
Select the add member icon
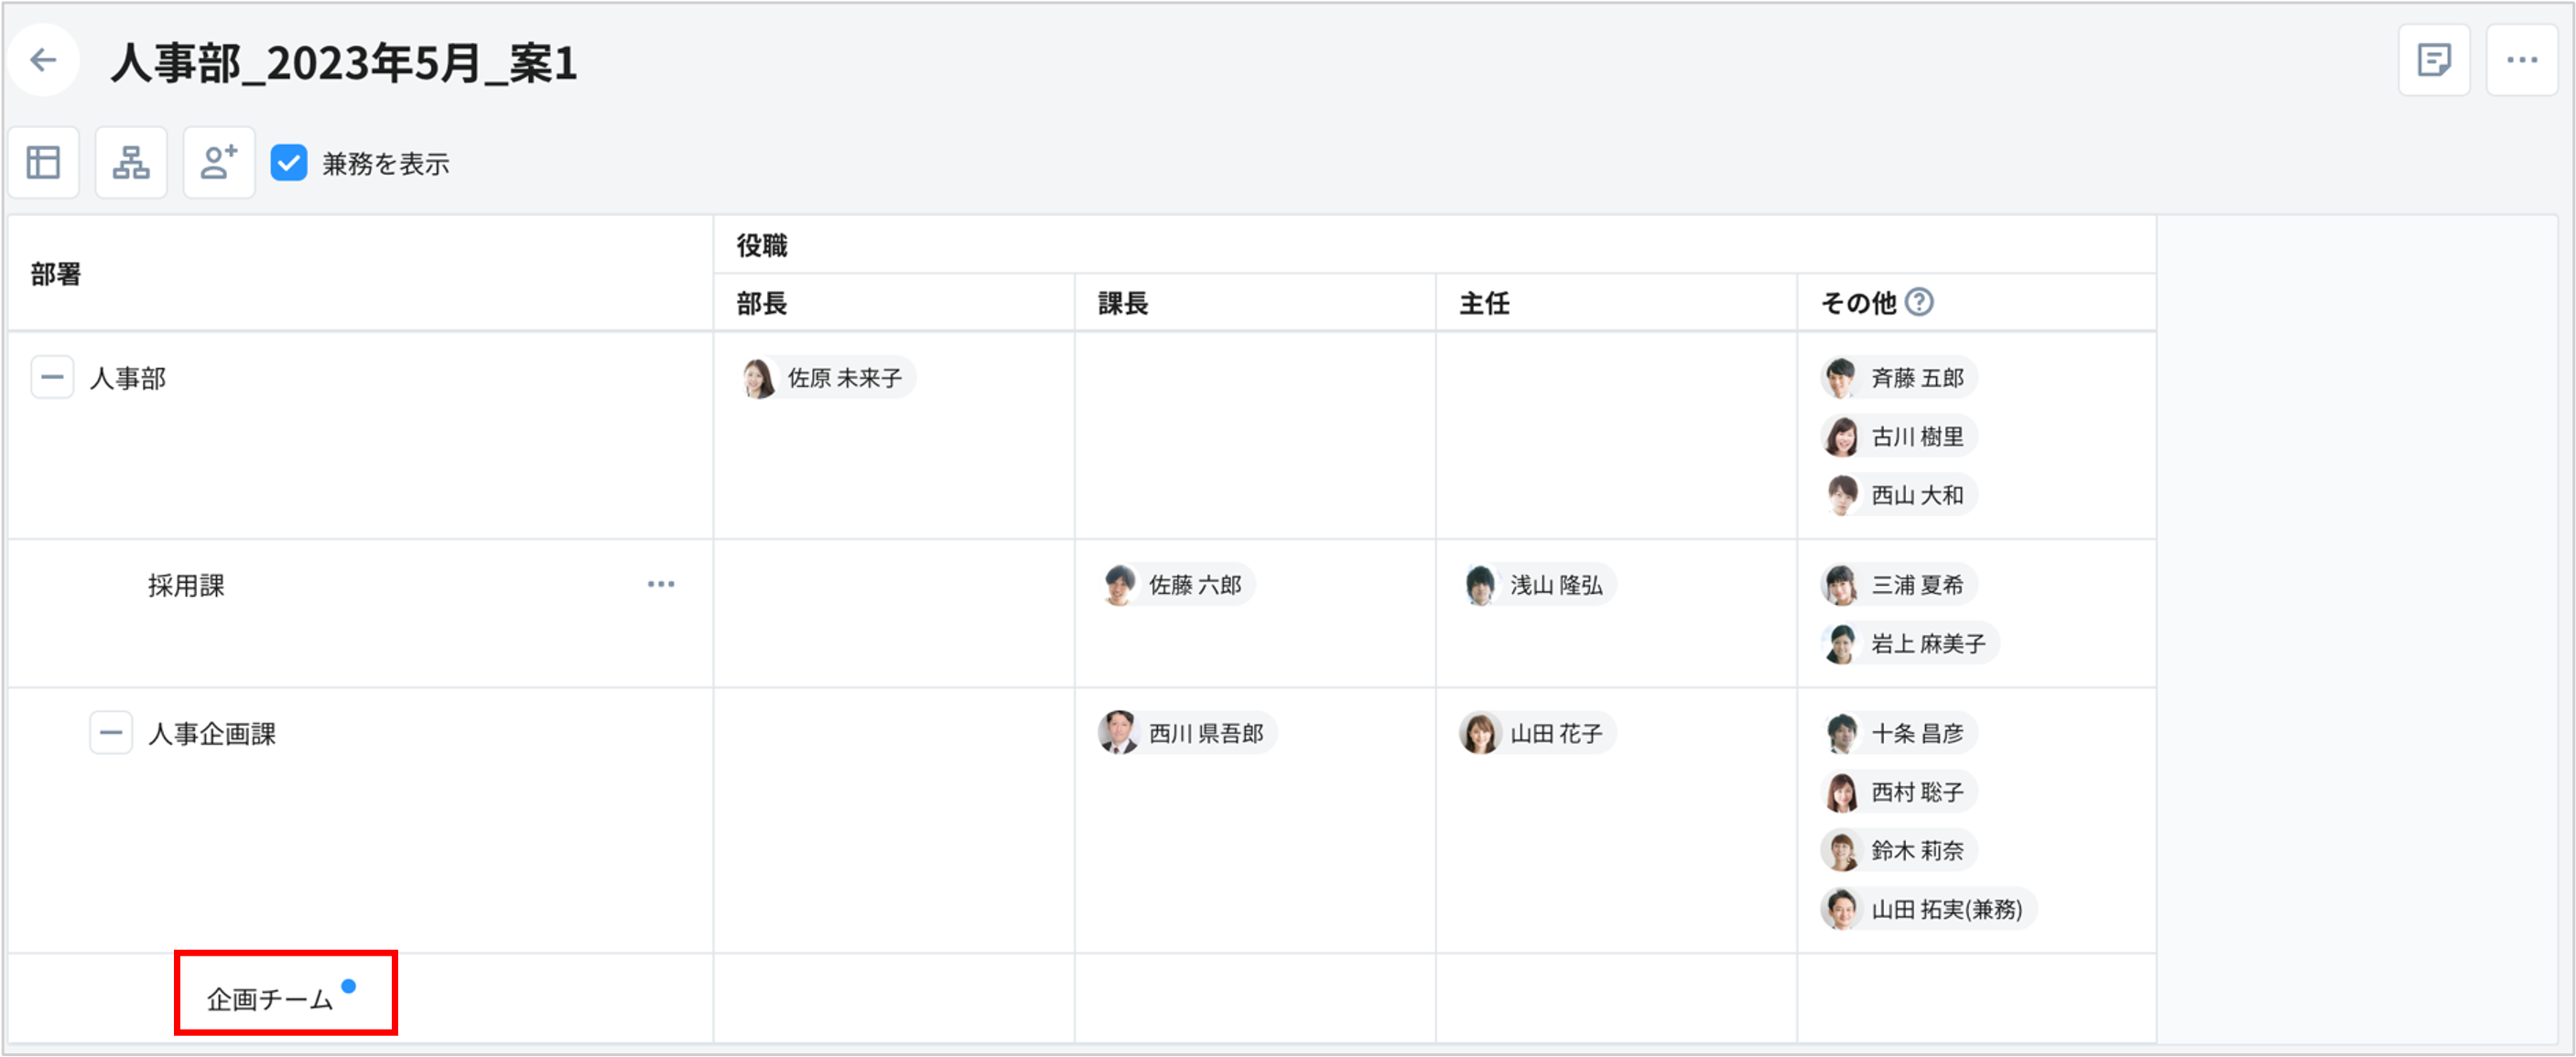(219, 162)
